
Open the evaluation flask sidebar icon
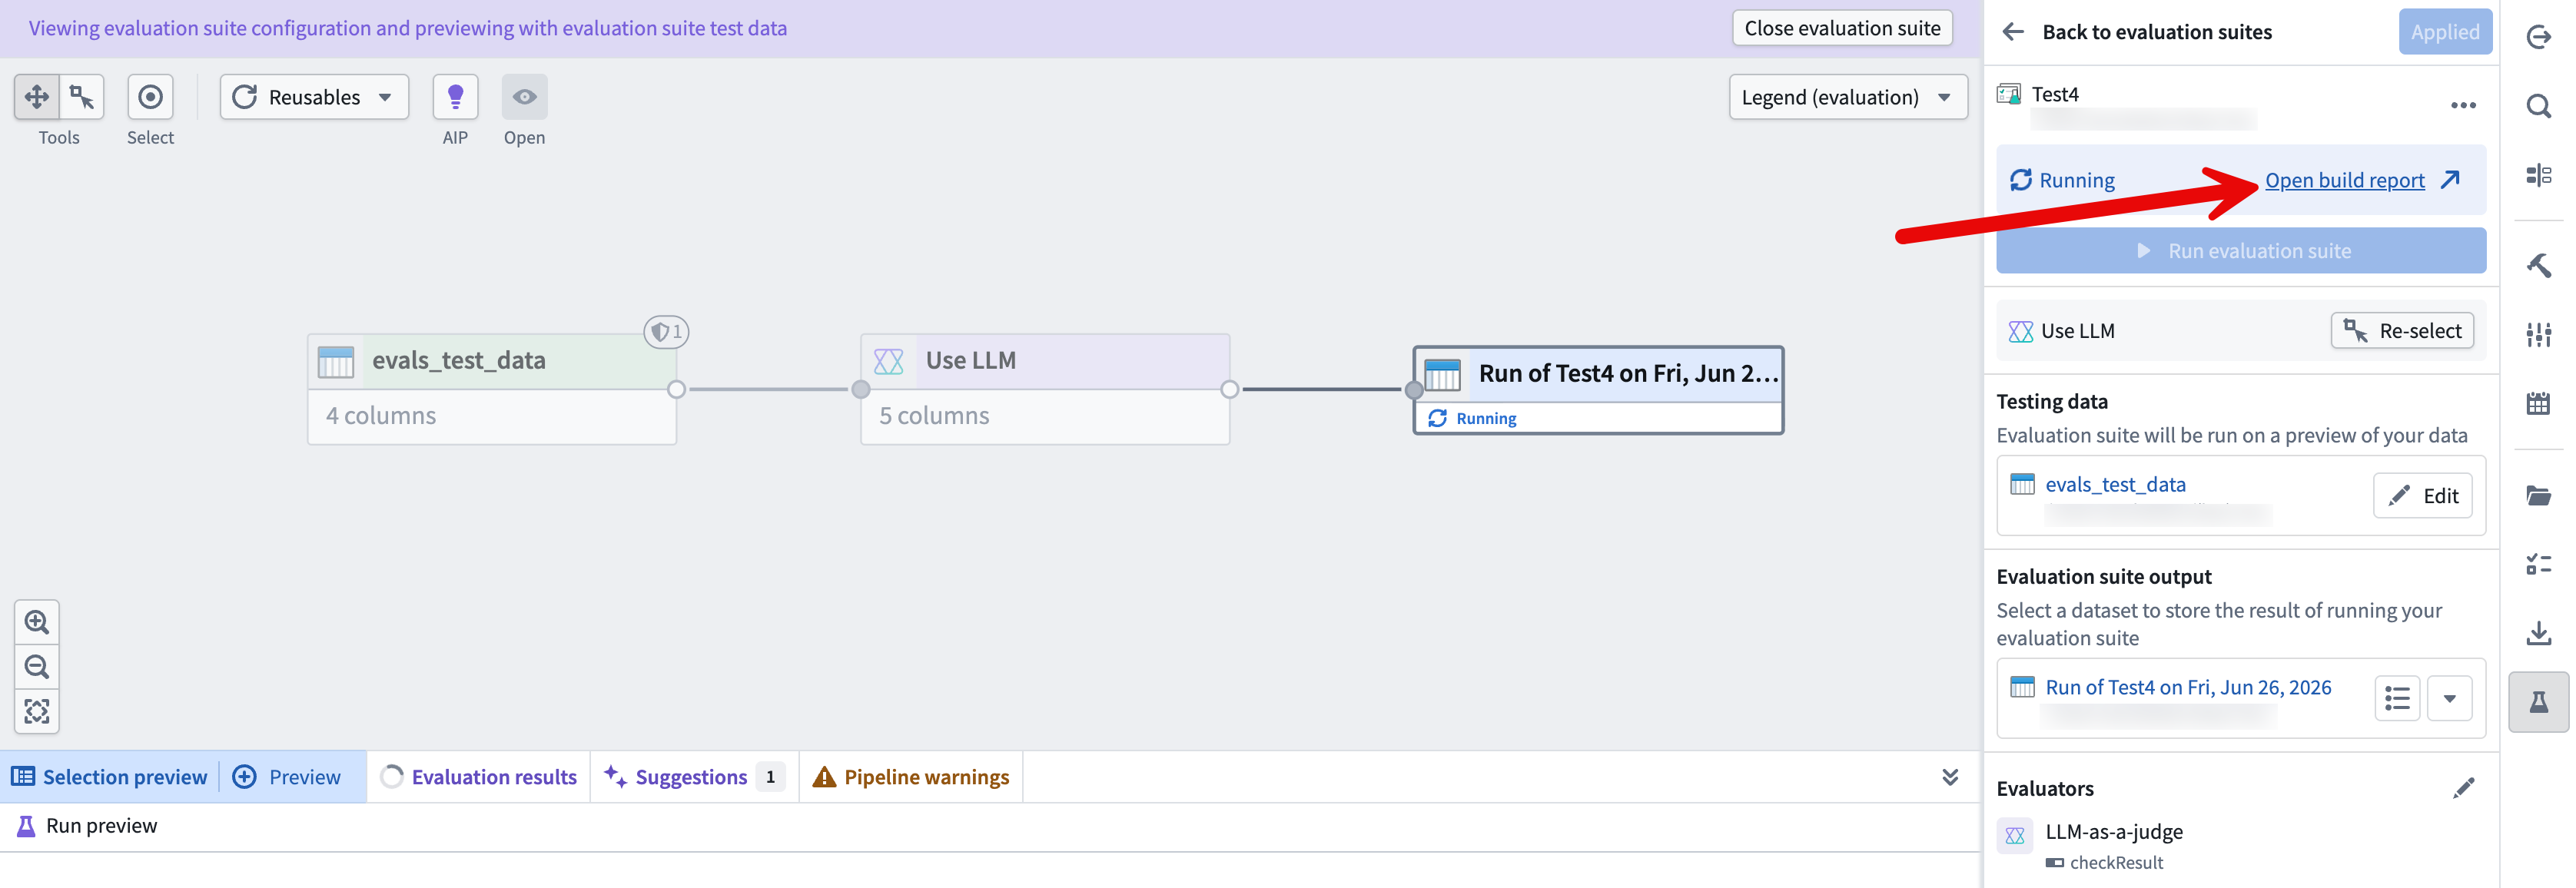click(2538, 702)
